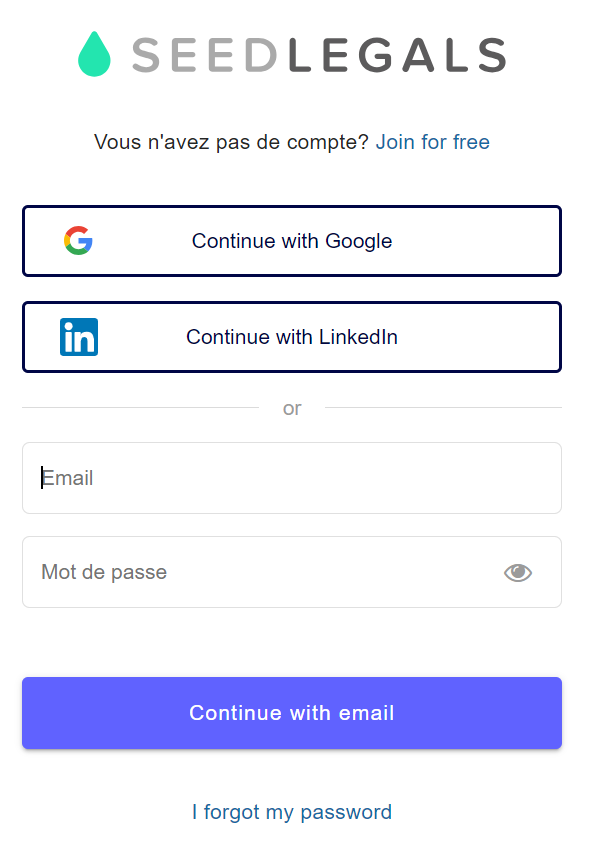The width and height of the screenshot is (601, 850).
Task: Click the green SeedLegals droplet logo icon
Action: click(94, 54)
